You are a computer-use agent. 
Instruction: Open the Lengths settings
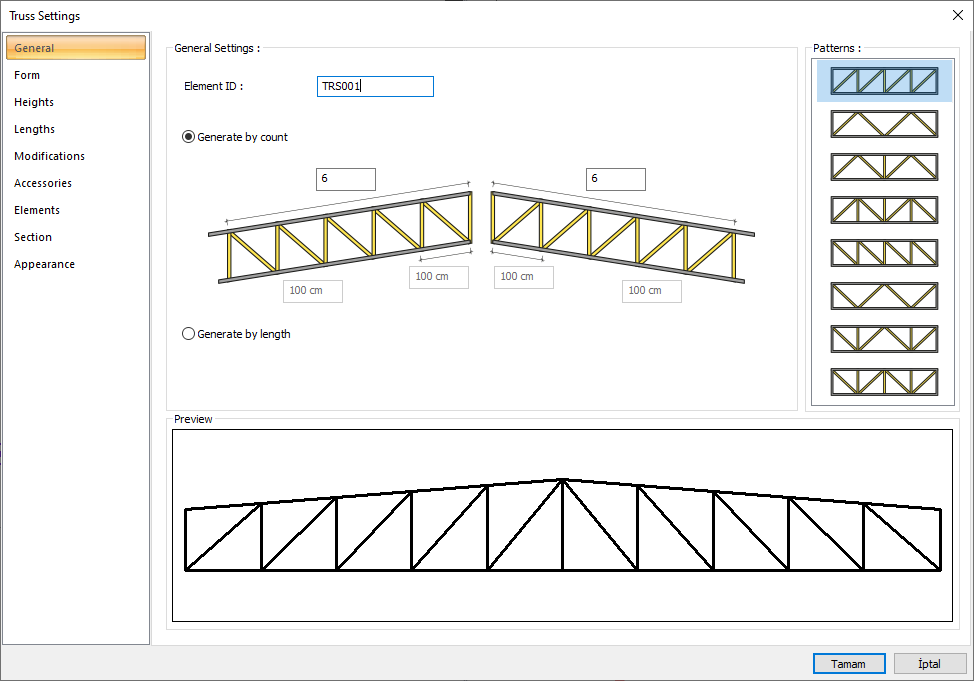33,128
